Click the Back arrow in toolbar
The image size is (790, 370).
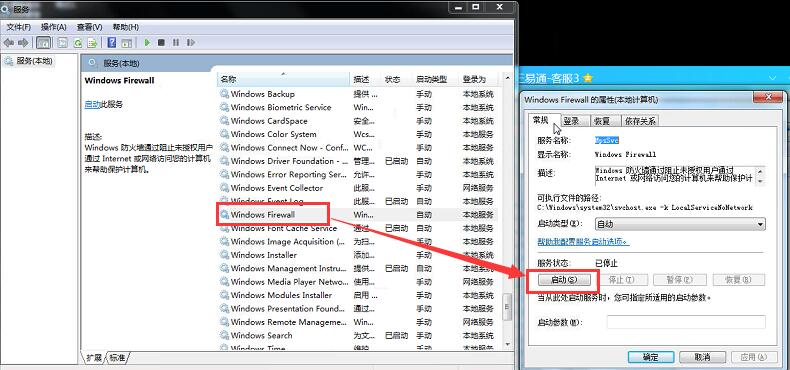pos(9,43)
